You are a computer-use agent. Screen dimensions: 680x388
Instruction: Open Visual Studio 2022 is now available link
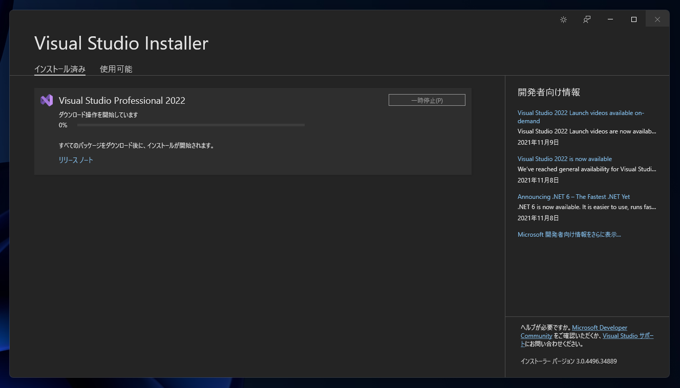coord(565,159)
